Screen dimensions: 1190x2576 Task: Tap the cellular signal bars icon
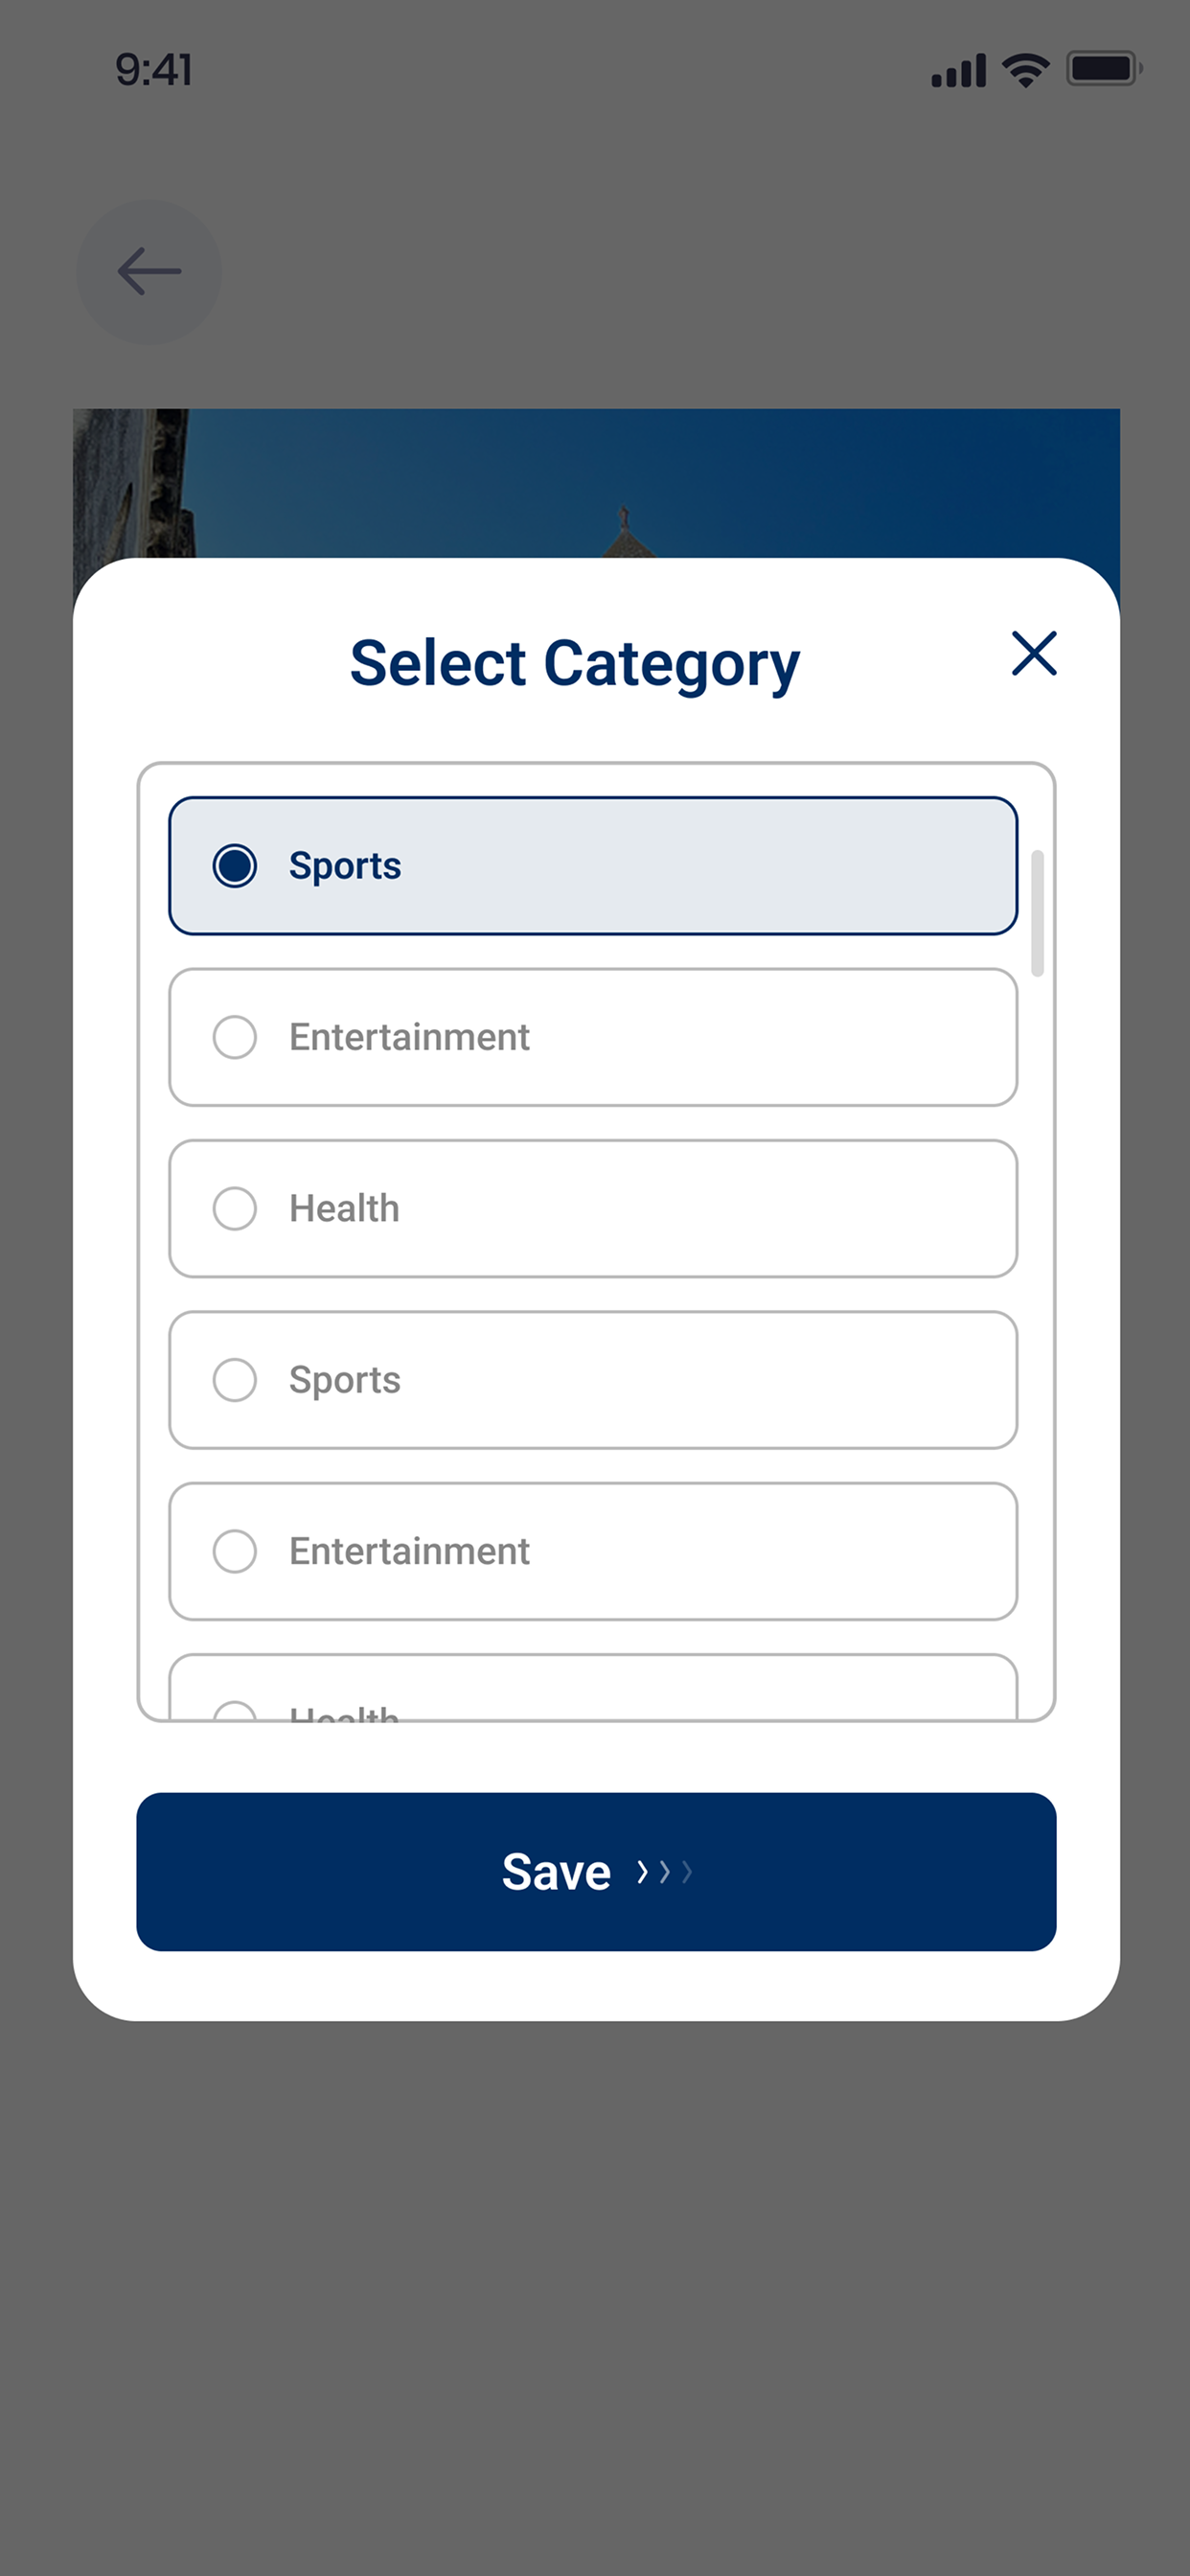pyautogui.click(x=959, y=71)
